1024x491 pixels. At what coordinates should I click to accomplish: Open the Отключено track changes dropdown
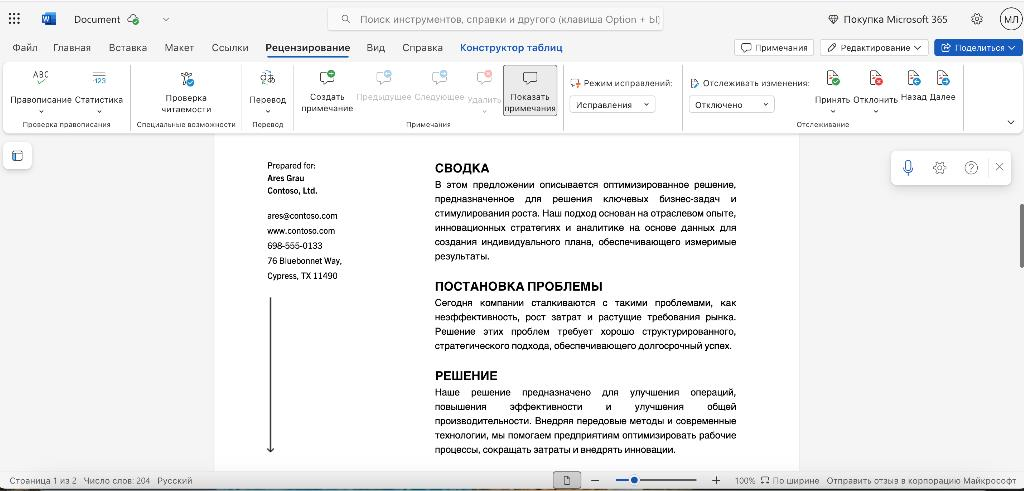pyautogui.click(x=731, y=104)
